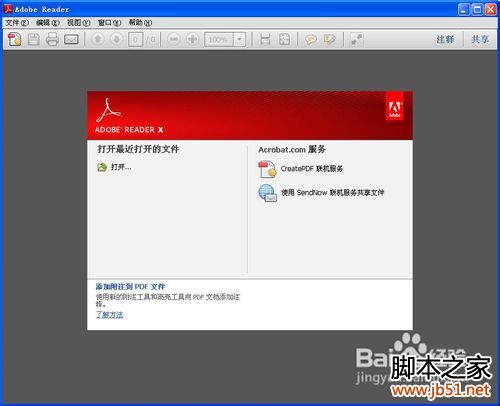Click the 了解方法 learn how link
Screen dimensions: 500x406
click(110, 314)
